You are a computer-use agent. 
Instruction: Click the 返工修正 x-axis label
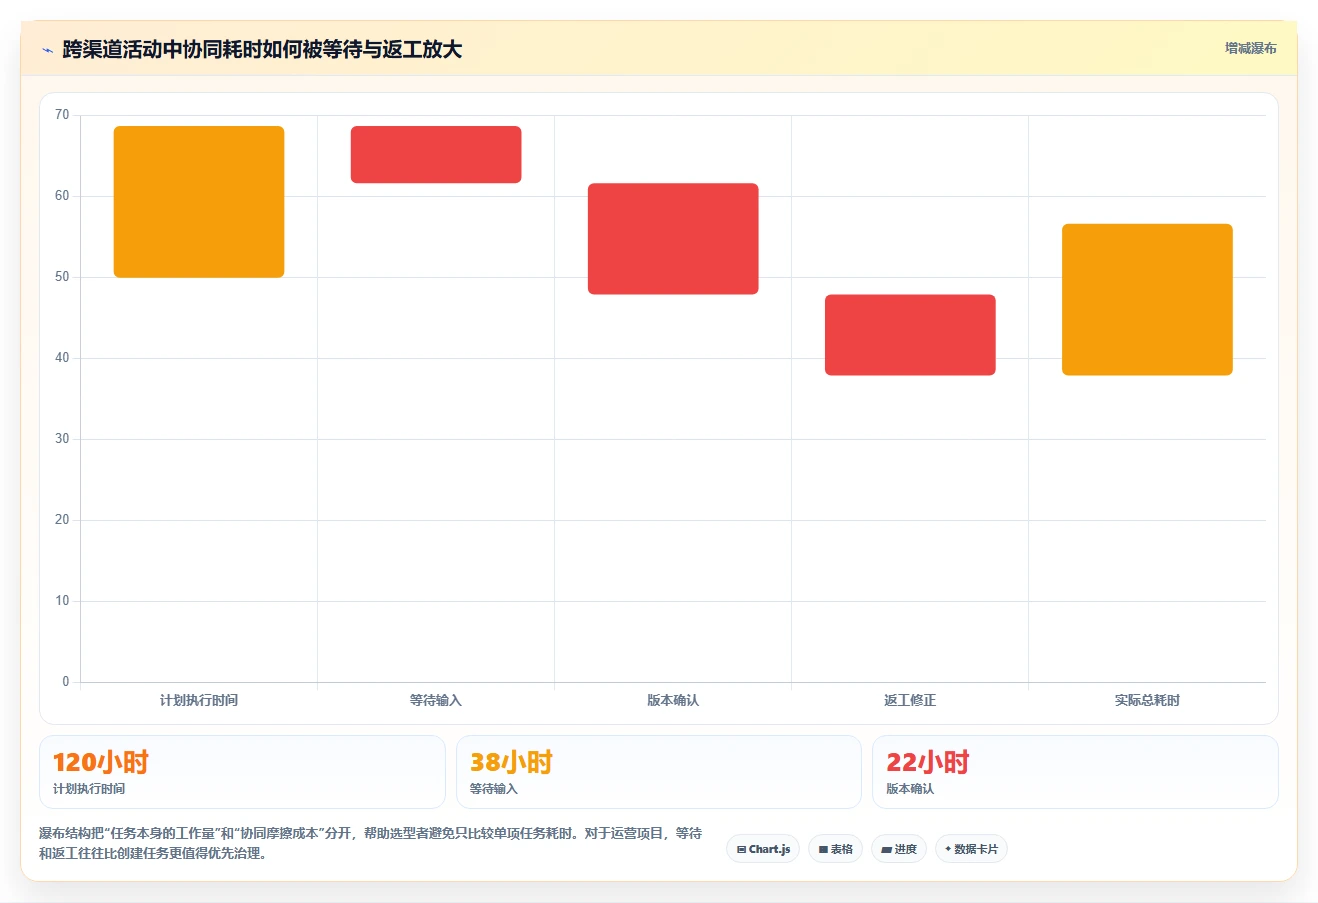pos(910,700)
